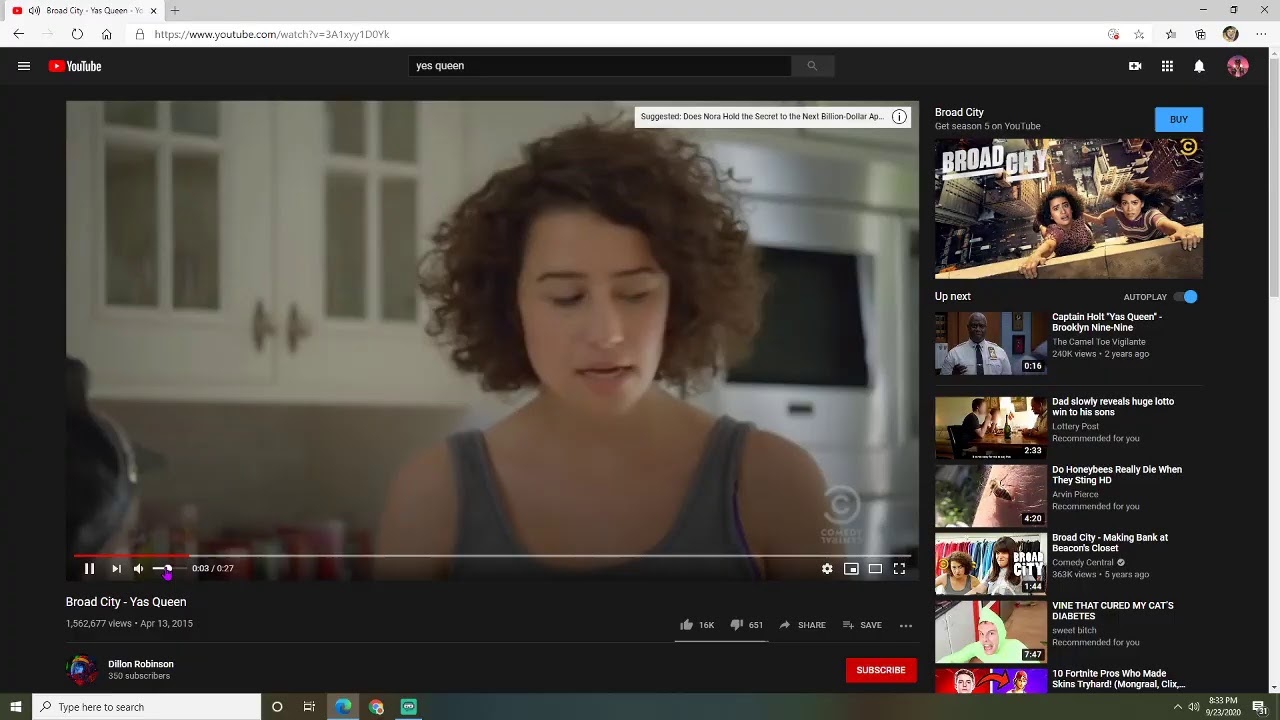Pause the video

pyautogui.click(x=89, y=568)
